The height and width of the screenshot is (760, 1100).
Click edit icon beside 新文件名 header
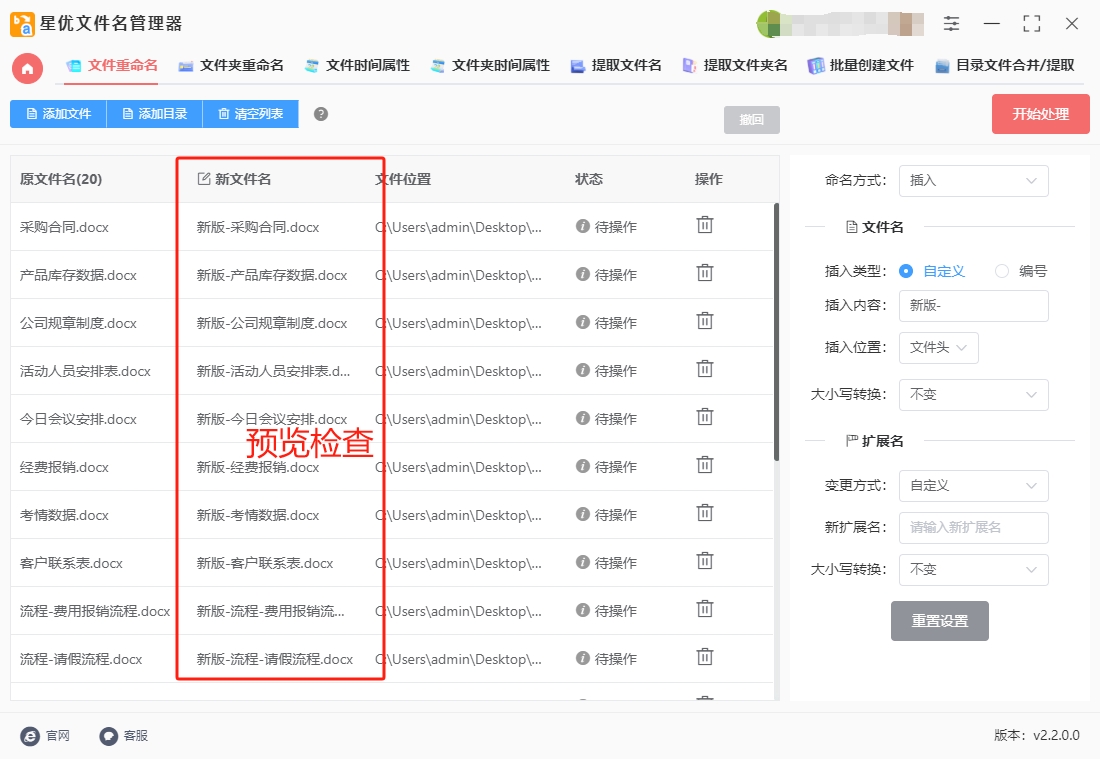[203, 179]
